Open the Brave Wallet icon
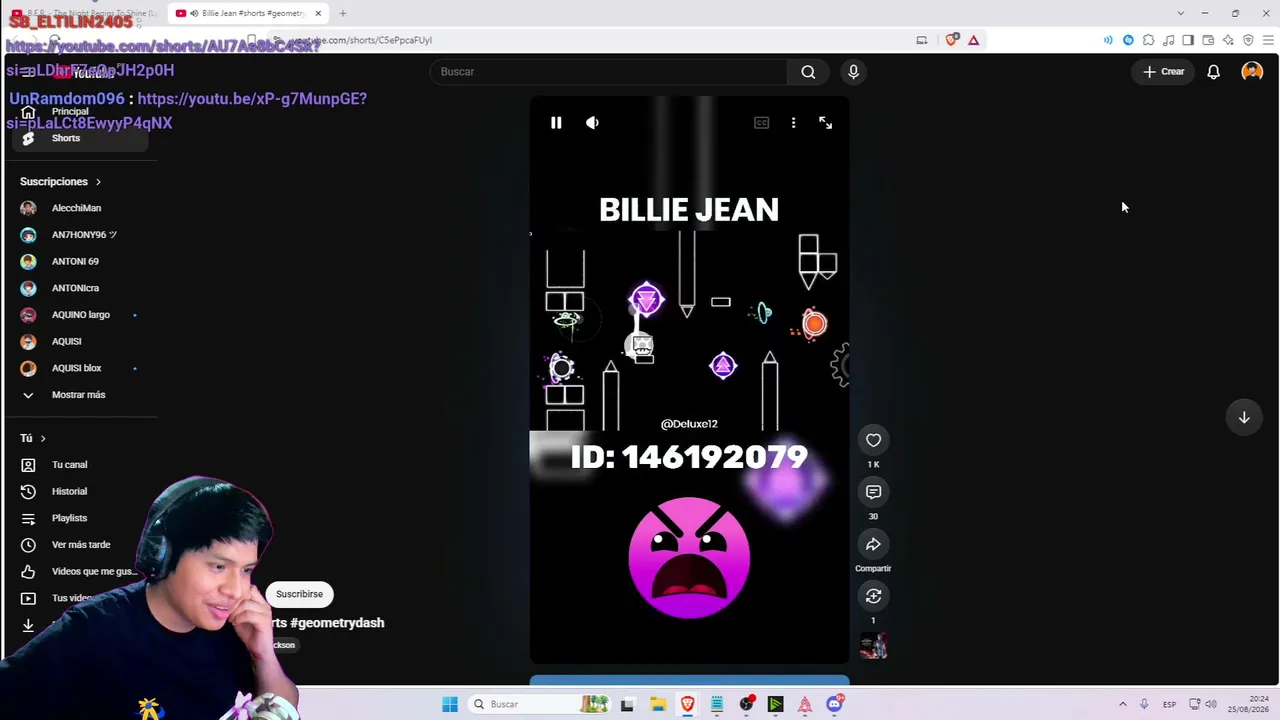The image size is (1280, 720). (x=1208, y=40)
